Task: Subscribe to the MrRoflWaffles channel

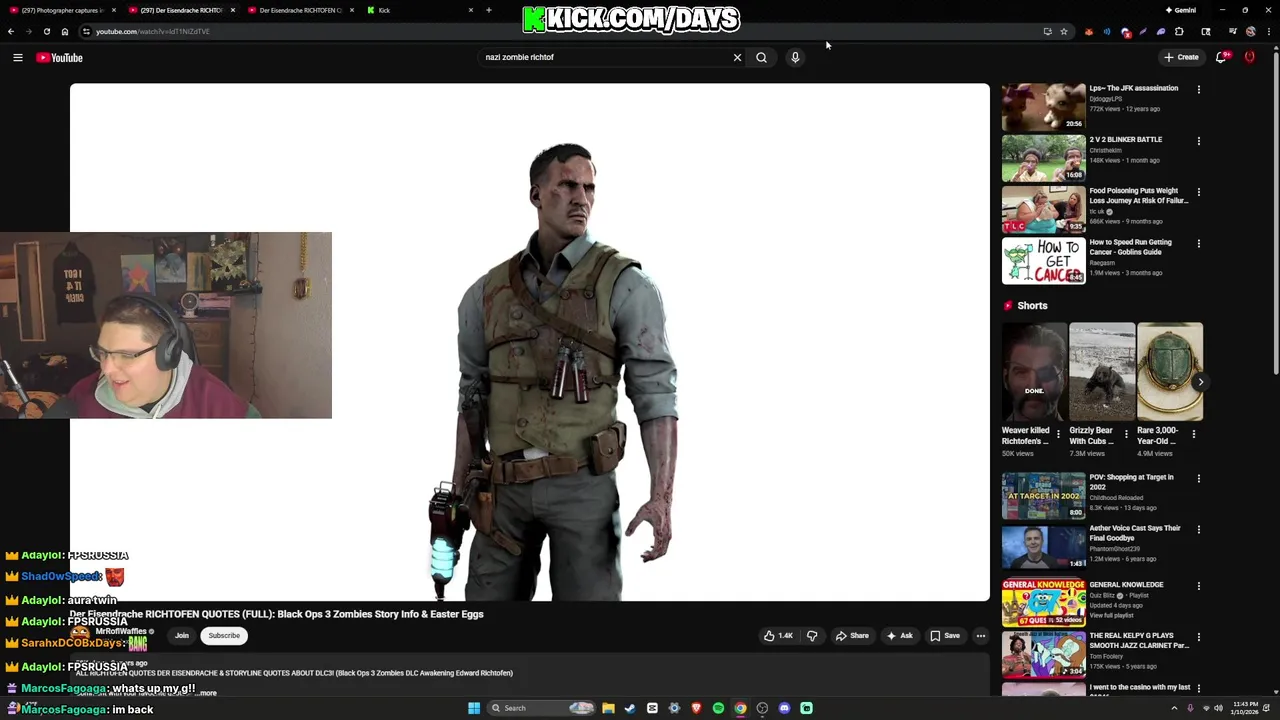Action: (x=224, y=636)
